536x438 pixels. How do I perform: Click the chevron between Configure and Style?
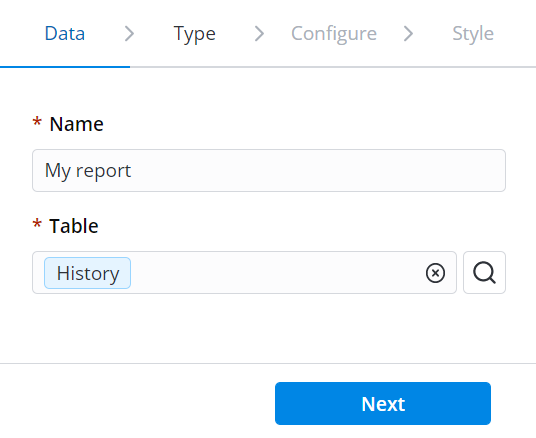pos(408,34)
